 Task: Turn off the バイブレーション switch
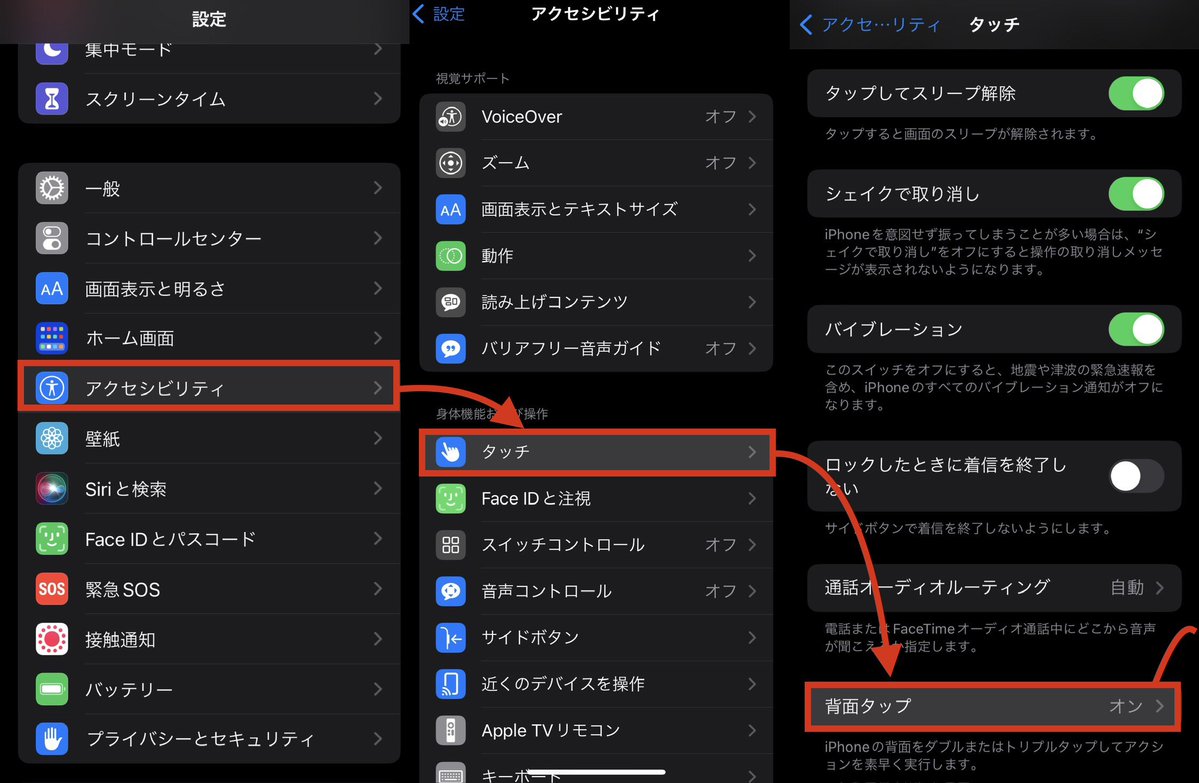pyautogui.click(x=1136, y=329)
